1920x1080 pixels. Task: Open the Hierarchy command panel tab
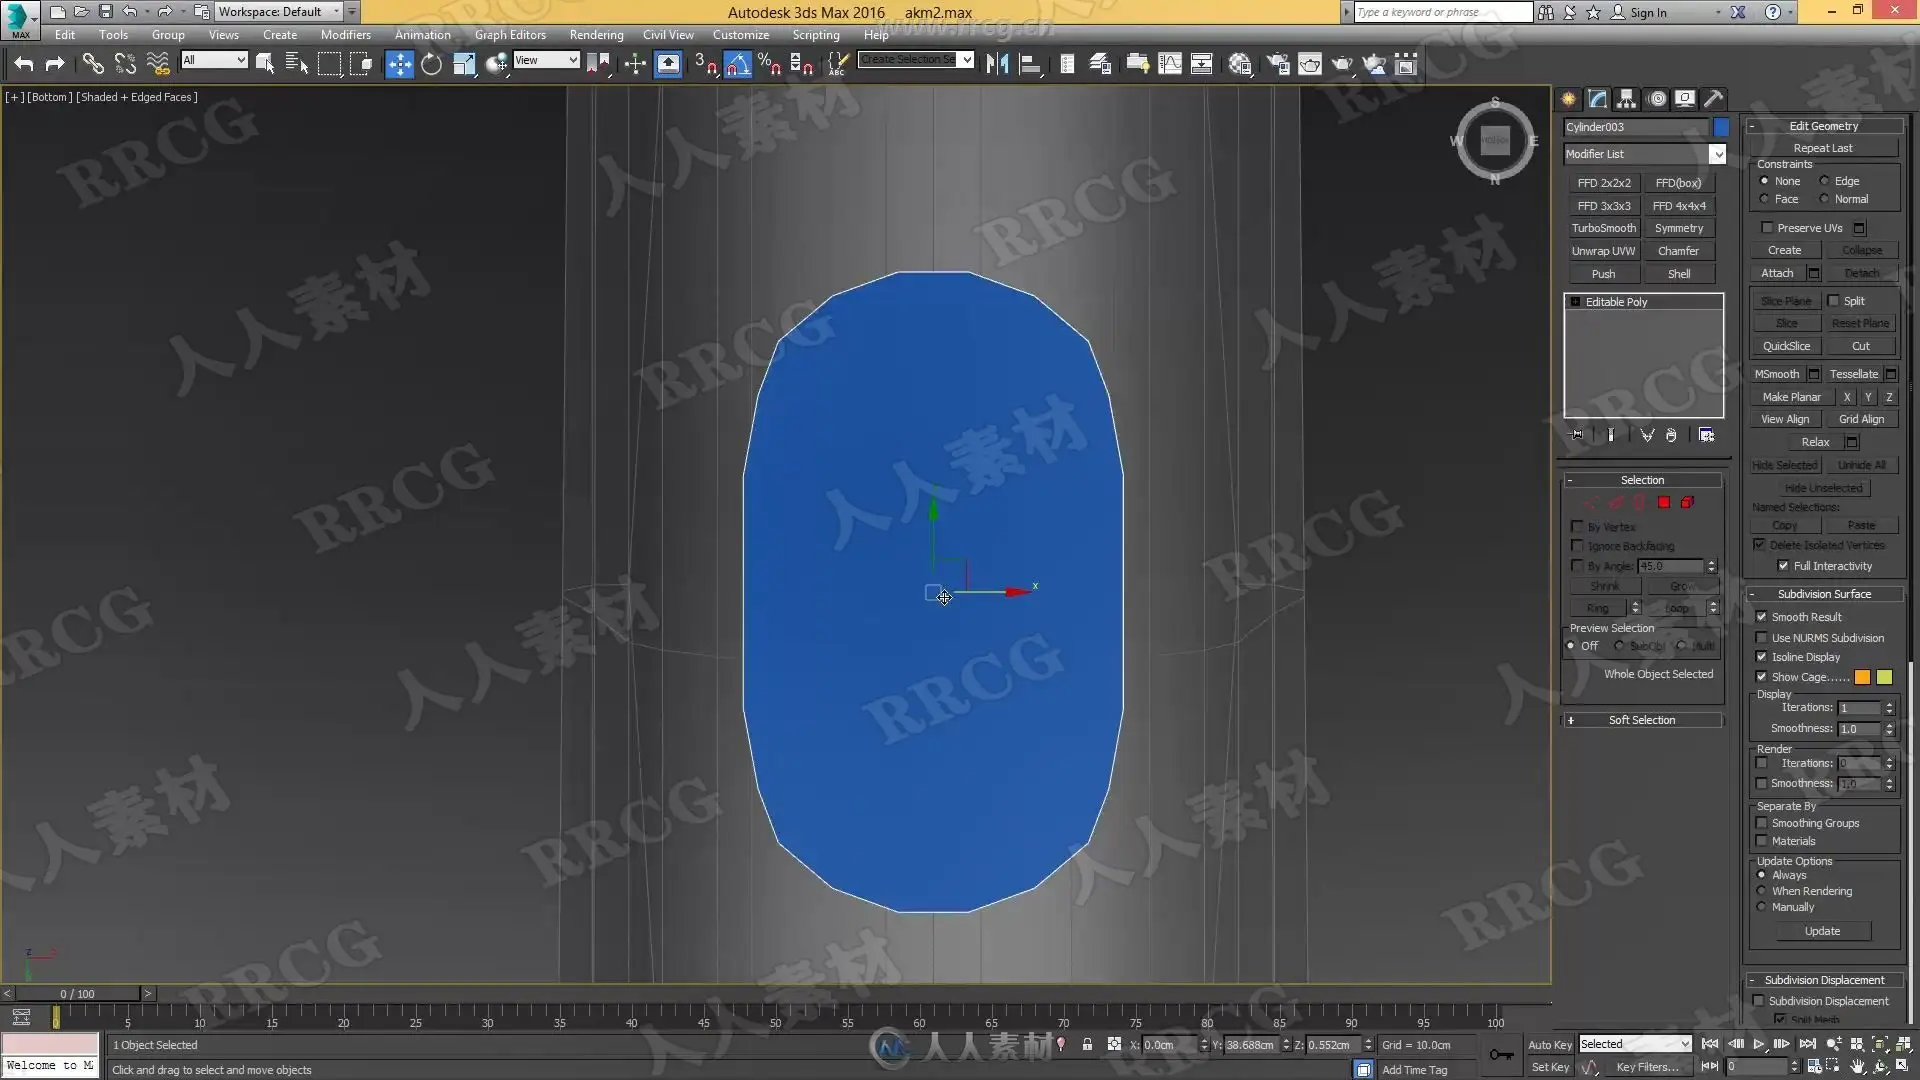click(1626, 98)
